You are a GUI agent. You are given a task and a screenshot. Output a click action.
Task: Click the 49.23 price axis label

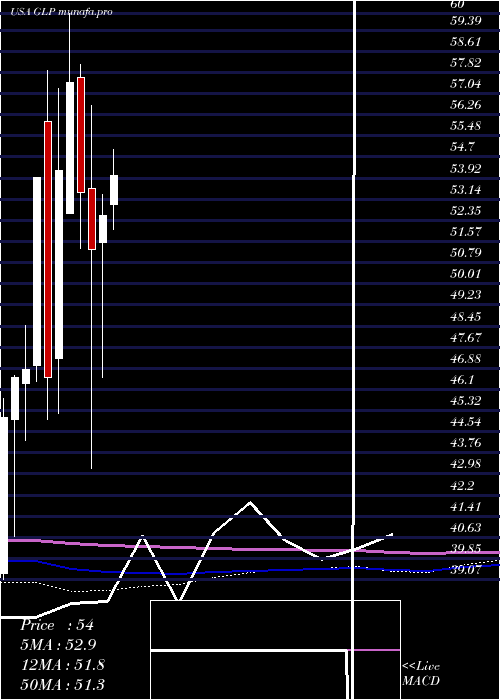[x=466, y=295]
